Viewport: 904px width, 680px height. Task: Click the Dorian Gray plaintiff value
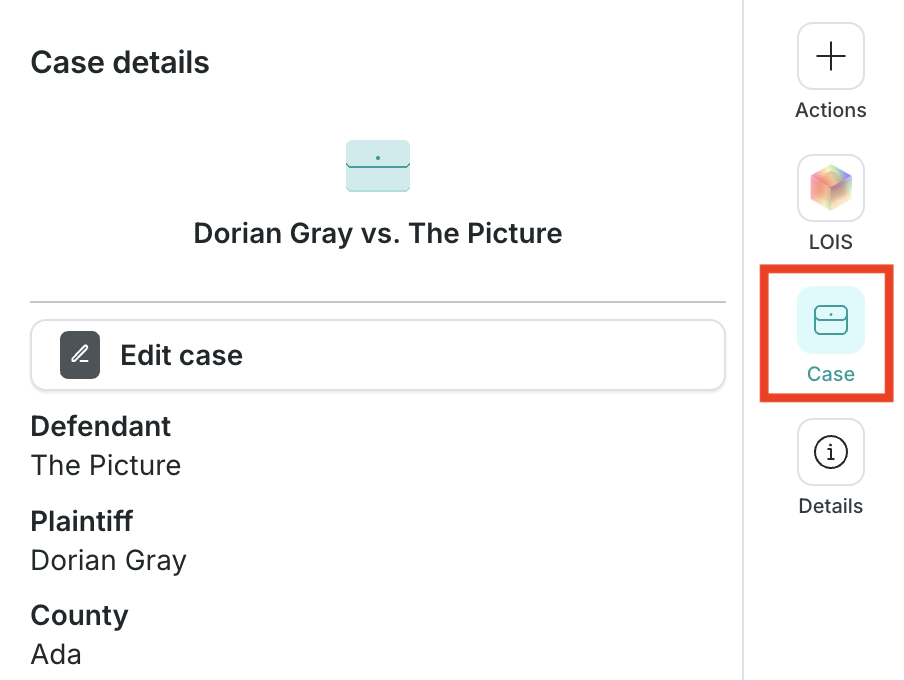coord(108,561)
